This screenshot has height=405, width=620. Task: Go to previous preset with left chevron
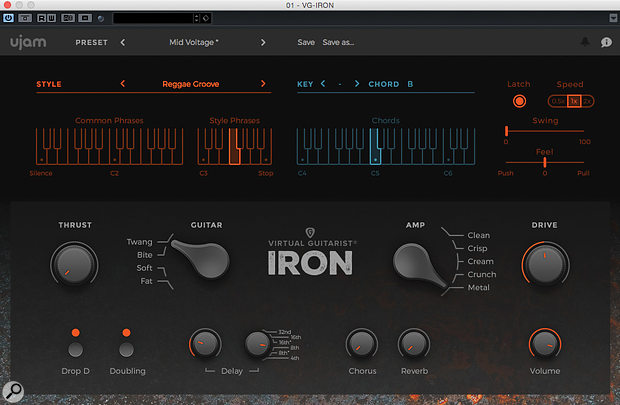coord(123,42)
